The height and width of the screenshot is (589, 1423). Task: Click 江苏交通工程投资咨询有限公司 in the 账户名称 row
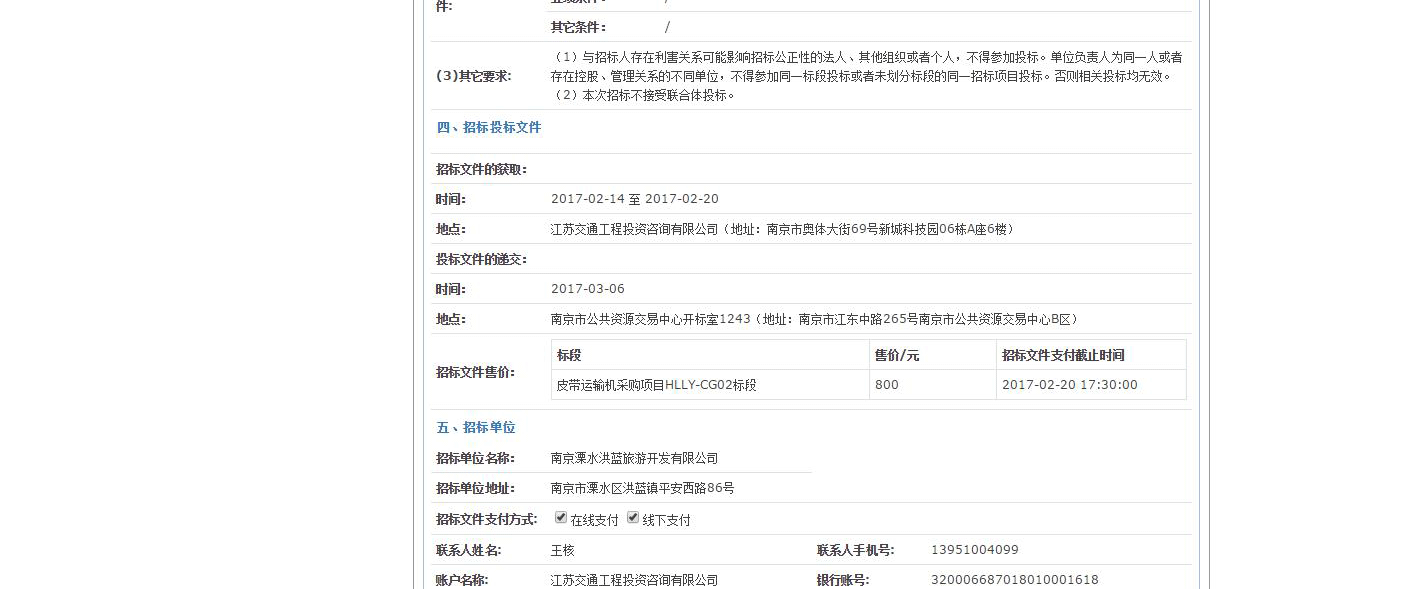[x=635, y=580]
